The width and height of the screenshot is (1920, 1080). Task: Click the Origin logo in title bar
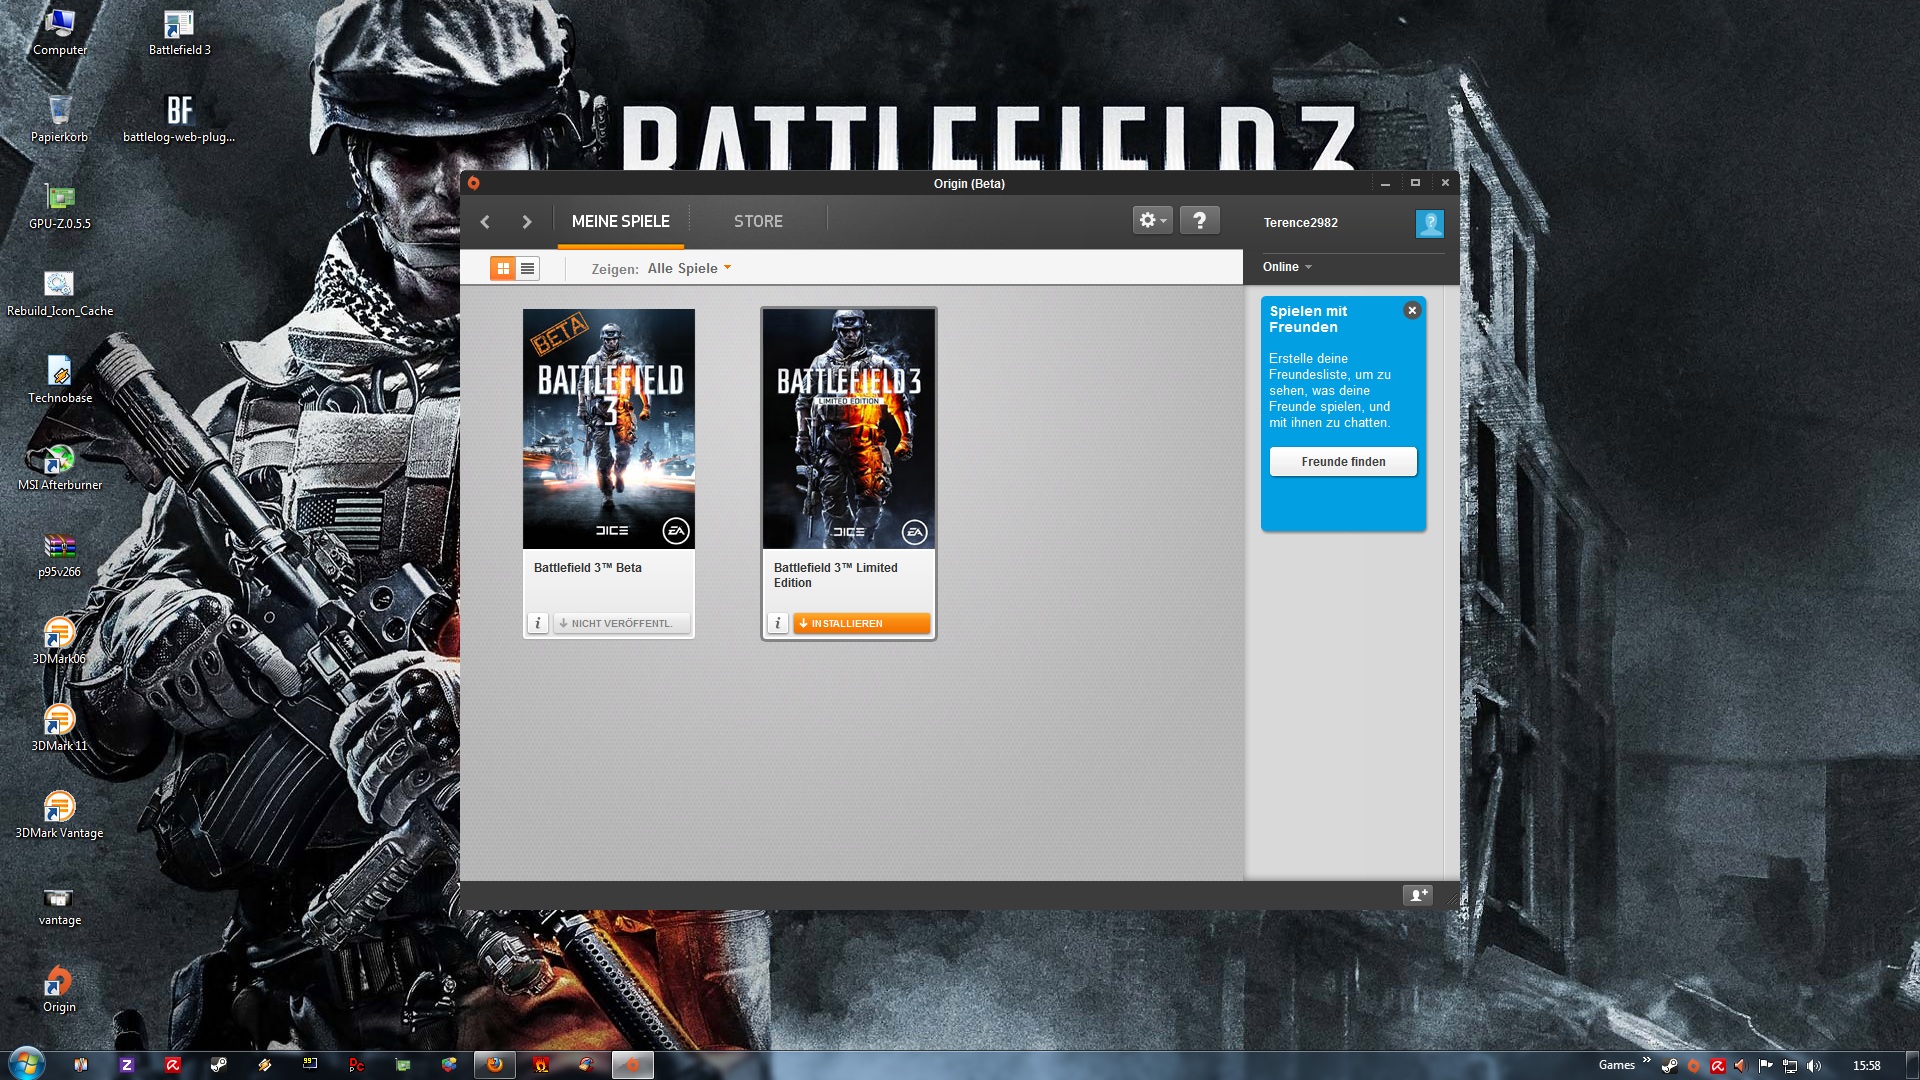(x=474, y=183)
